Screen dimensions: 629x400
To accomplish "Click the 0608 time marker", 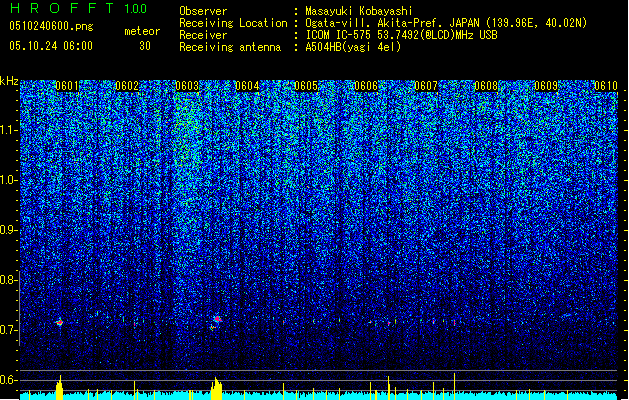I will (486, 86).
